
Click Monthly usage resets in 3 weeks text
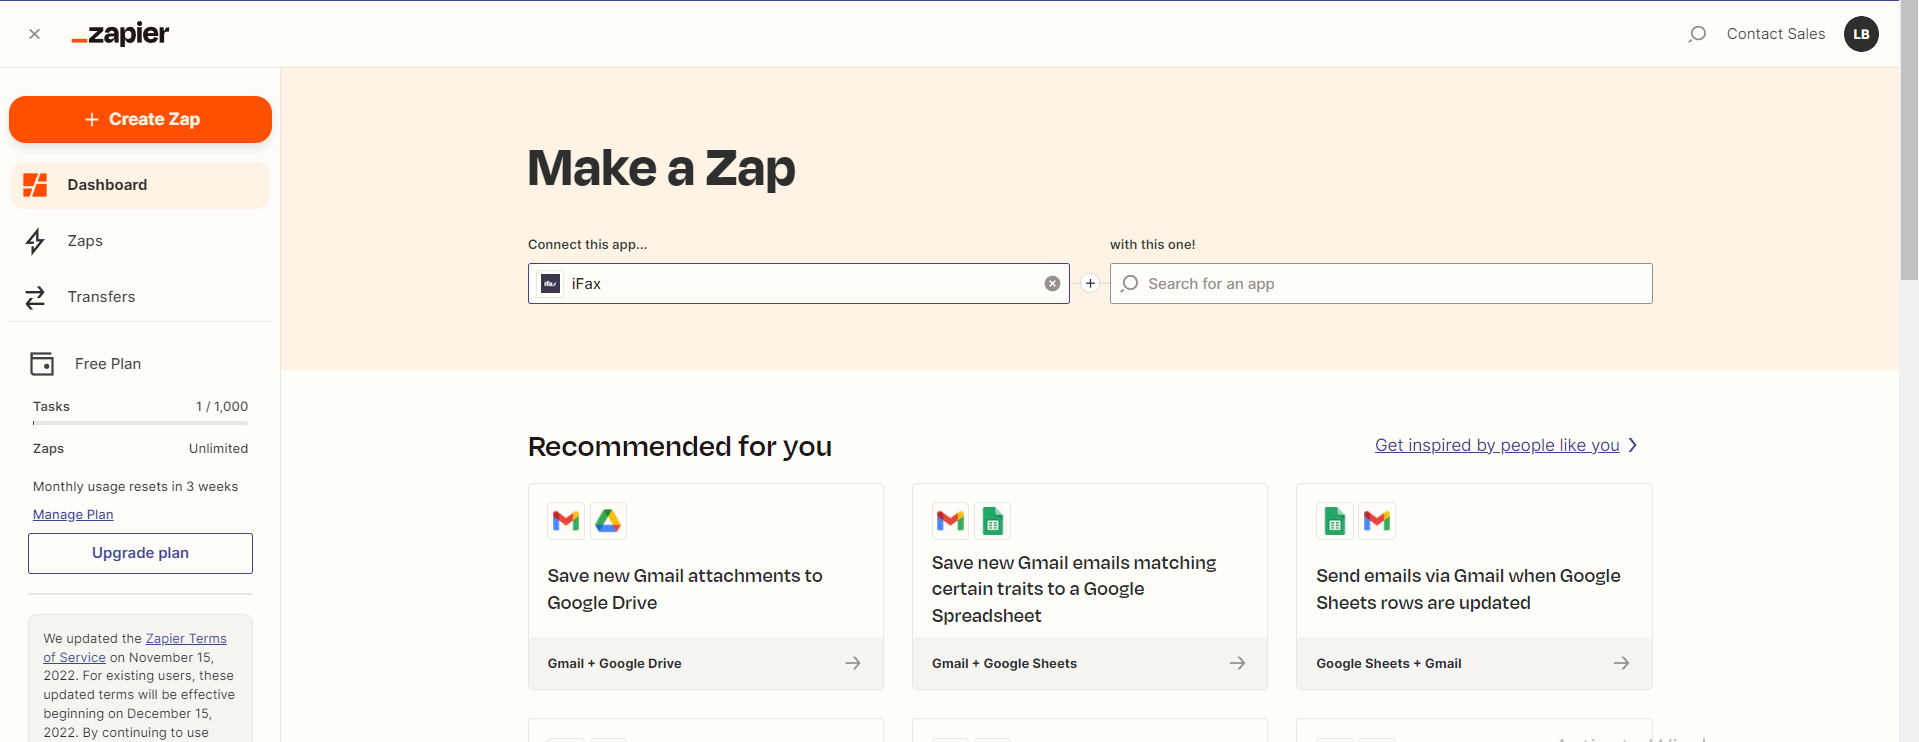[135, 487]
